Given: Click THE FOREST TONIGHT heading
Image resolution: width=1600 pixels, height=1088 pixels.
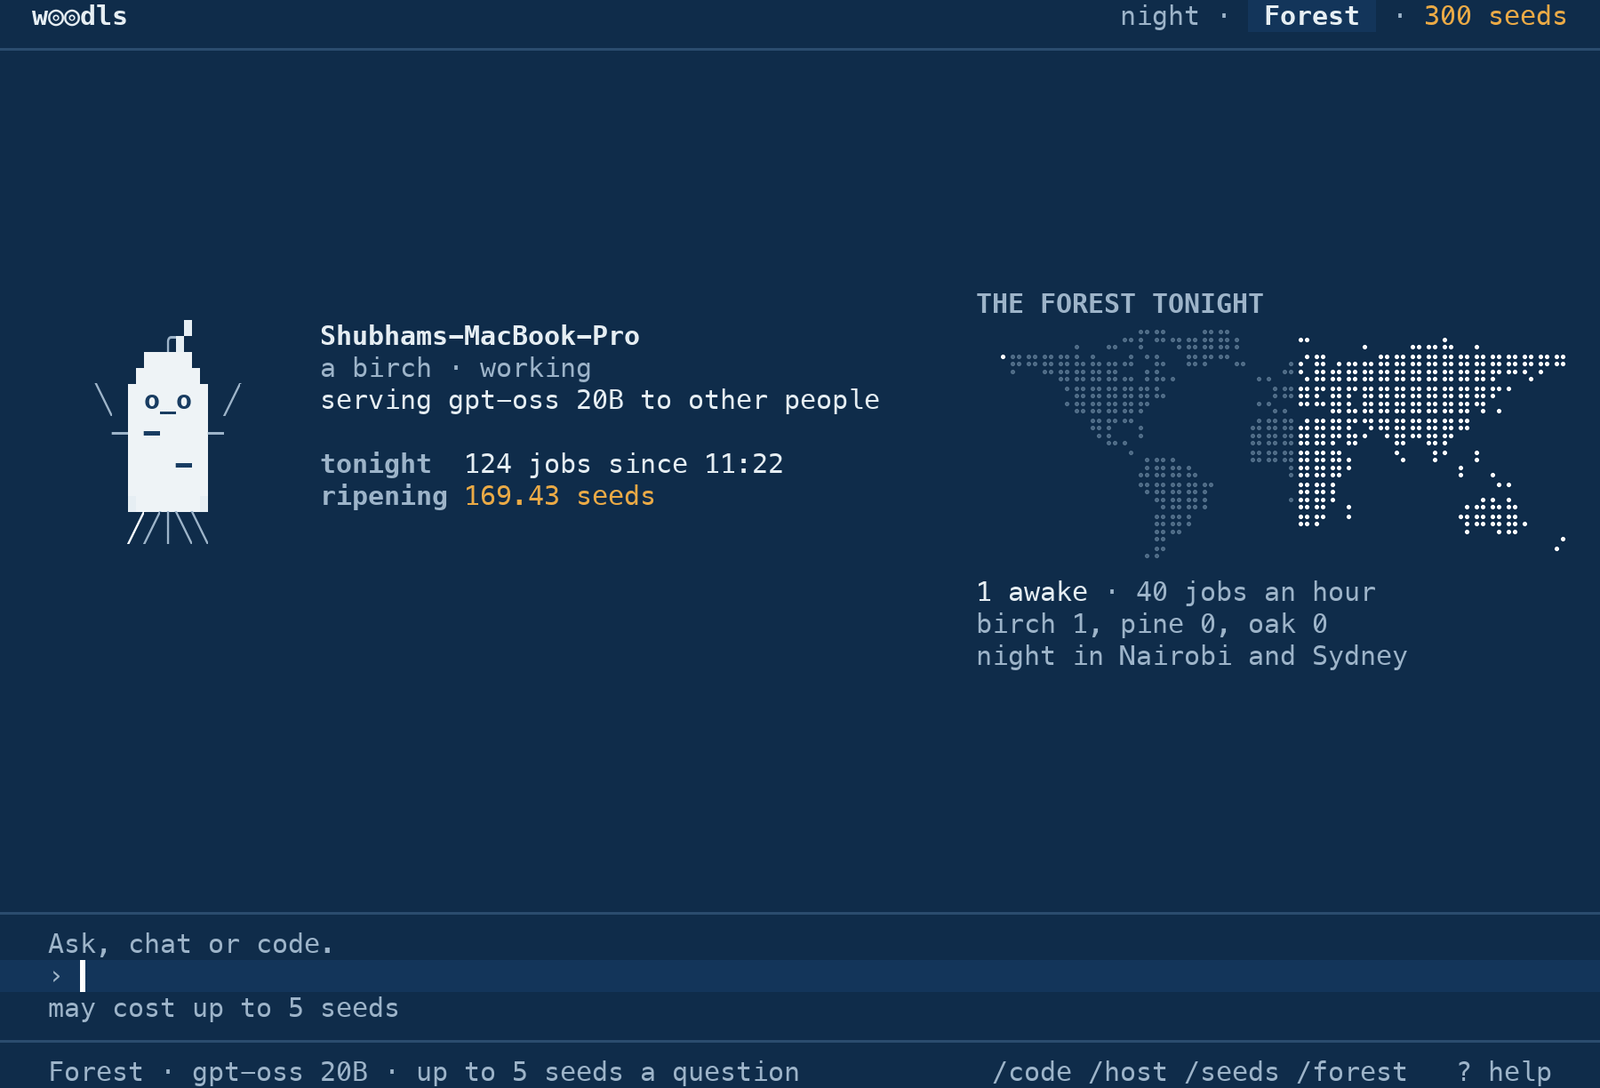Looking at the screenshot, I should (1120, 304).
